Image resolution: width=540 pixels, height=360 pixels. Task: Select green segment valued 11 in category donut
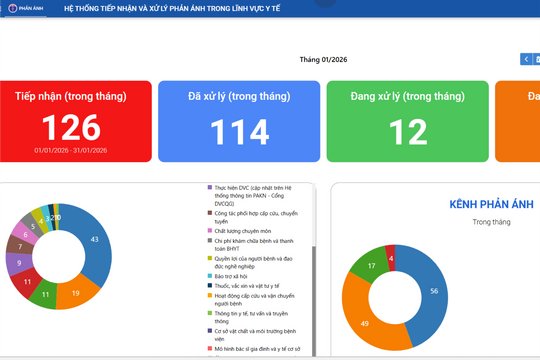pos(45,295)
